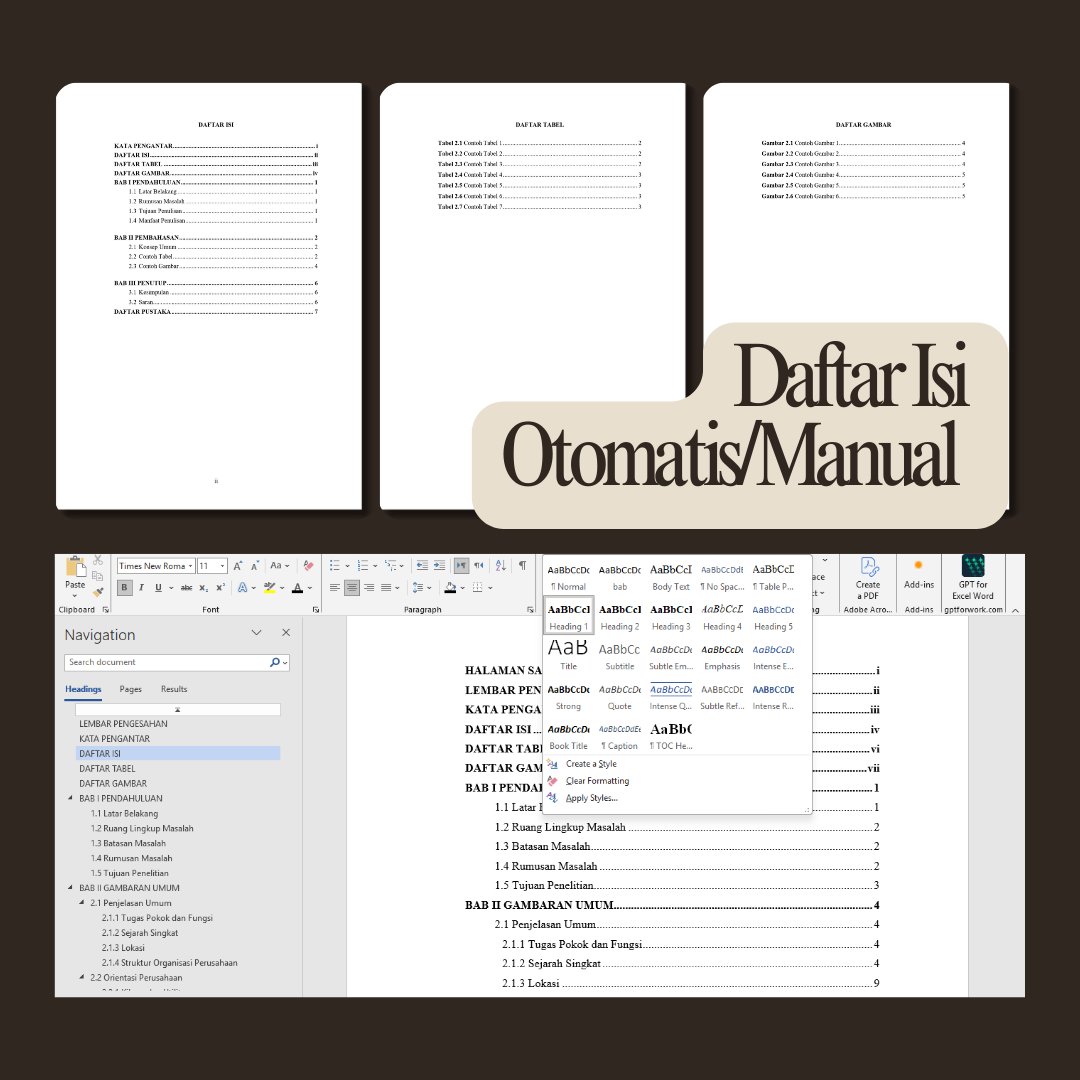Screen dimensions: 1080x1080
Task: Open the font size dropdown
Action: 222,566
